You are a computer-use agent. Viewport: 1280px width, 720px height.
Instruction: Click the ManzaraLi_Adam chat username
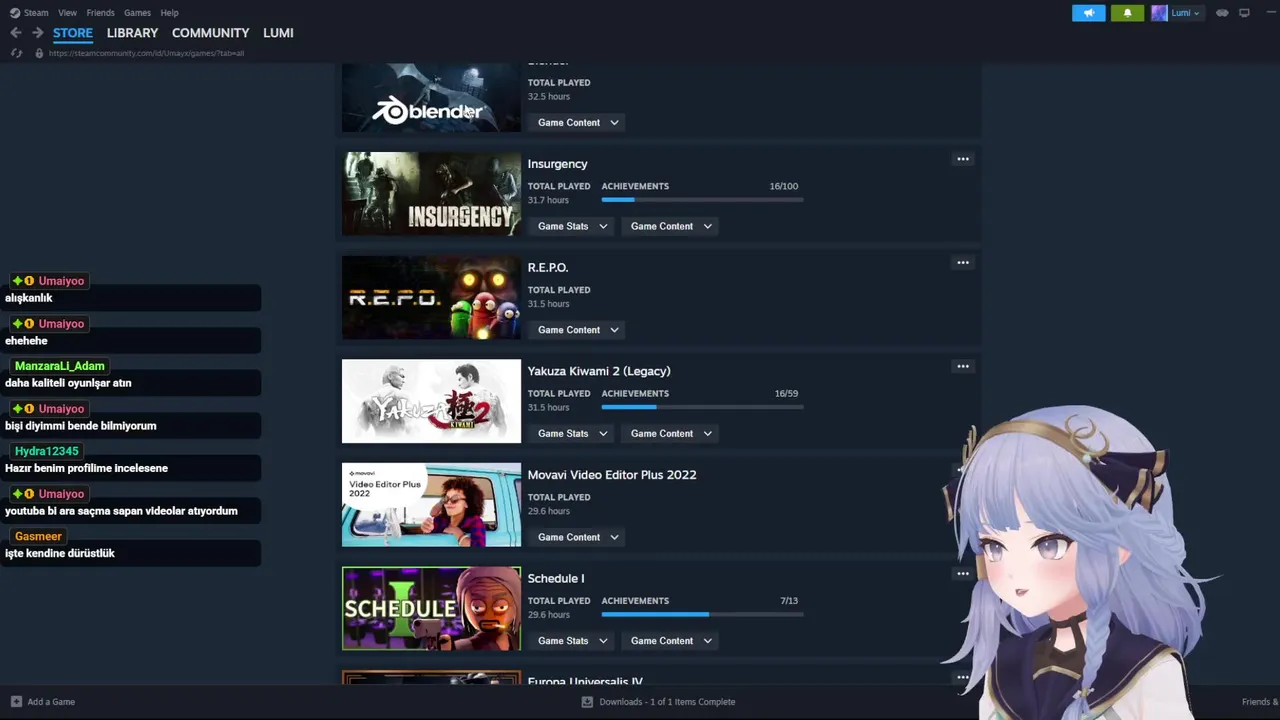[59, 366]
